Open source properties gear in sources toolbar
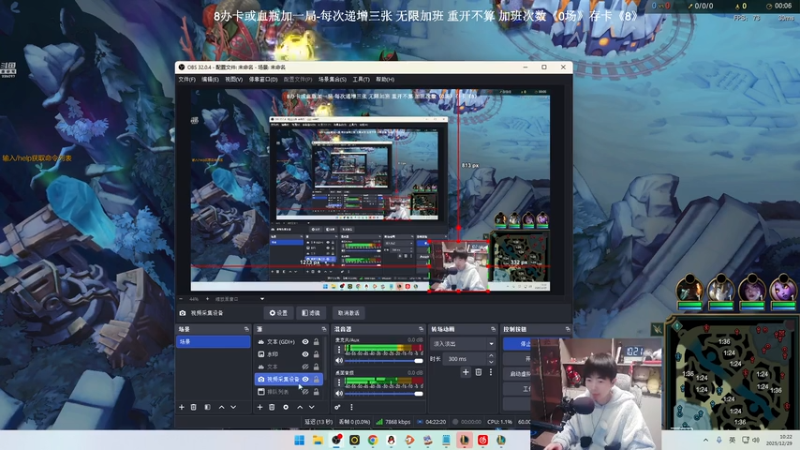The image size is (800, 450). tap(286, 407)
